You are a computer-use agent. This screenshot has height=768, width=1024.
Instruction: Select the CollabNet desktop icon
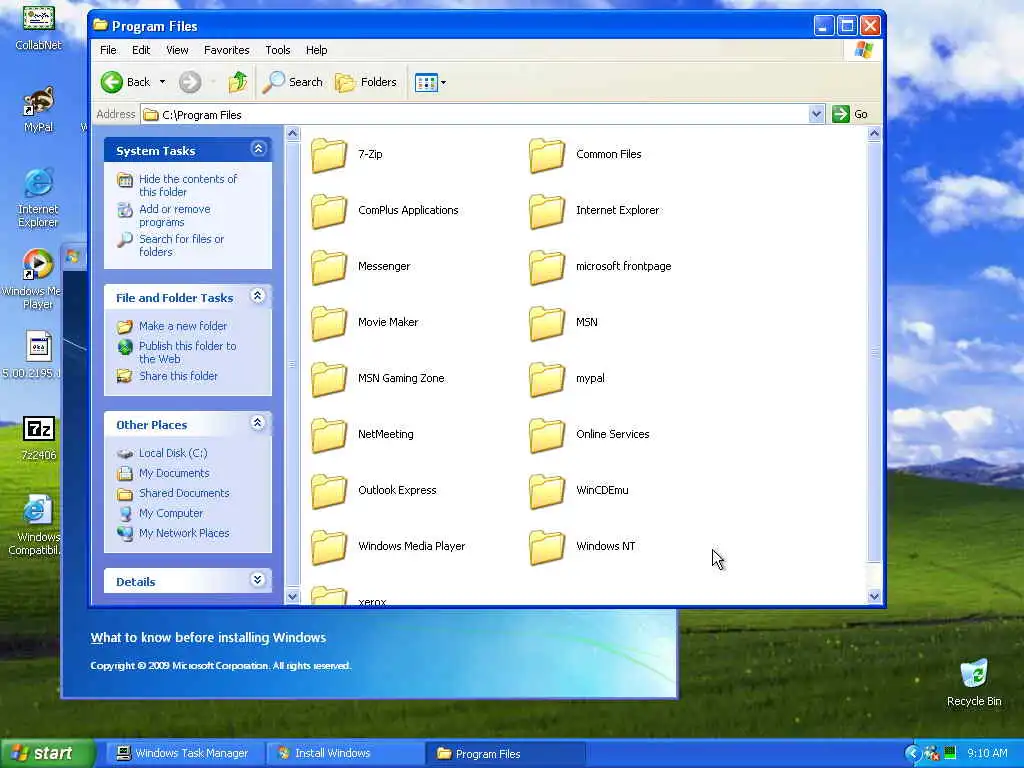coord(39,27)
